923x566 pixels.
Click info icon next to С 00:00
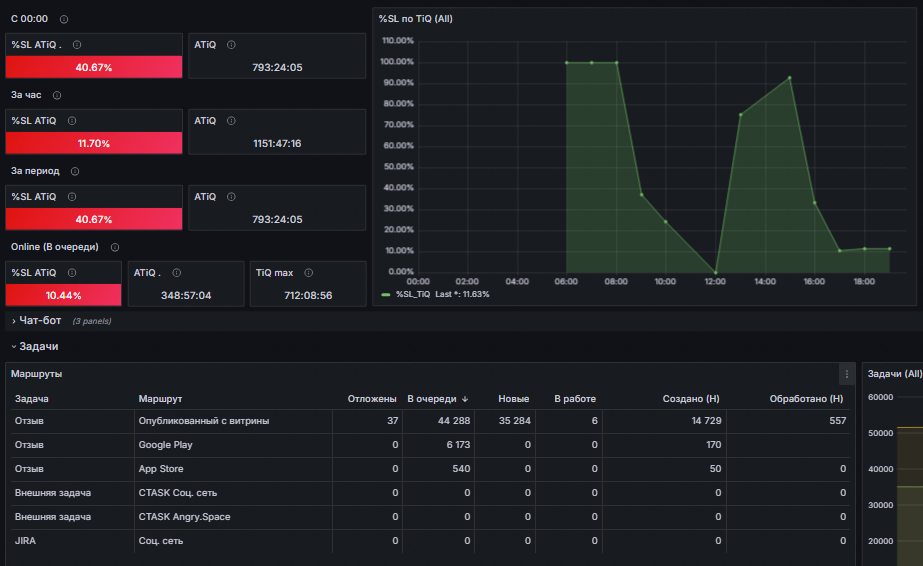tap(64, 19)
